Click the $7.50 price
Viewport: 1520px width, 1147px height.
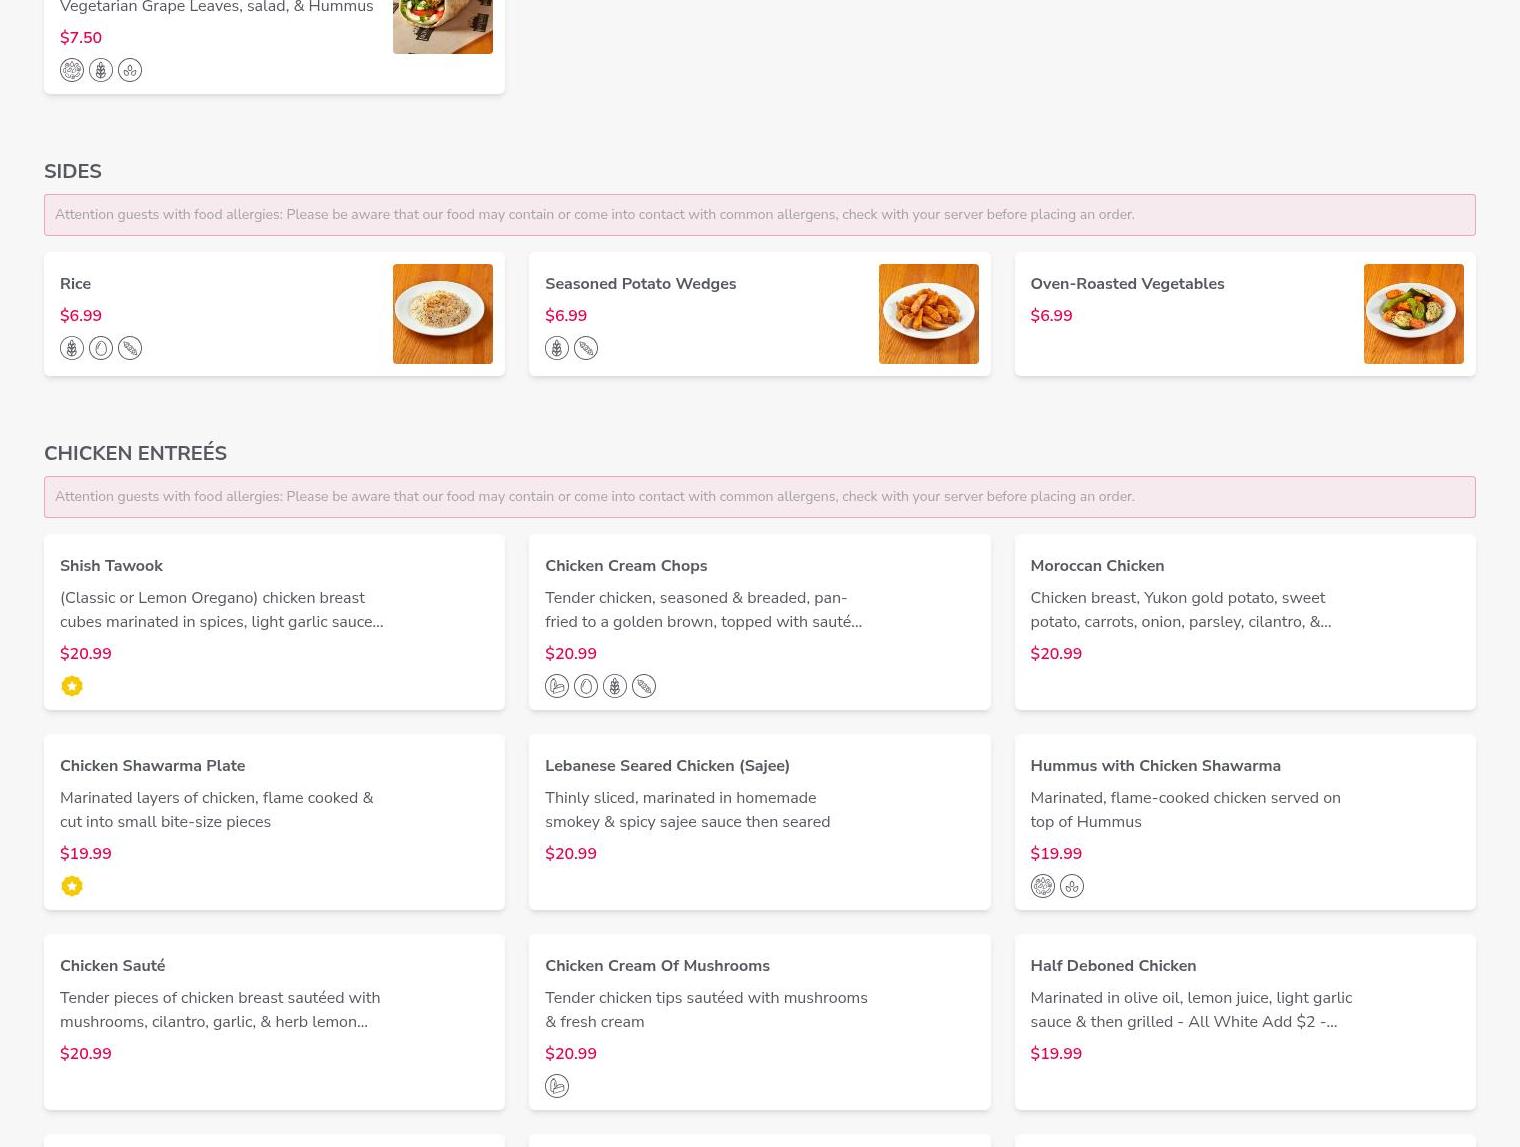coord(81,38)
